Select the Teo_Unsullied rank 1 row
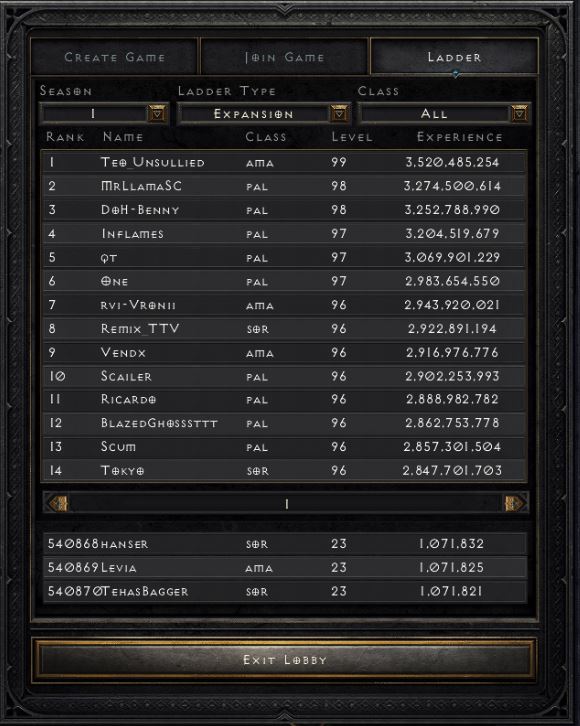The height and width of the screenshot is (726, 580). 284,162
